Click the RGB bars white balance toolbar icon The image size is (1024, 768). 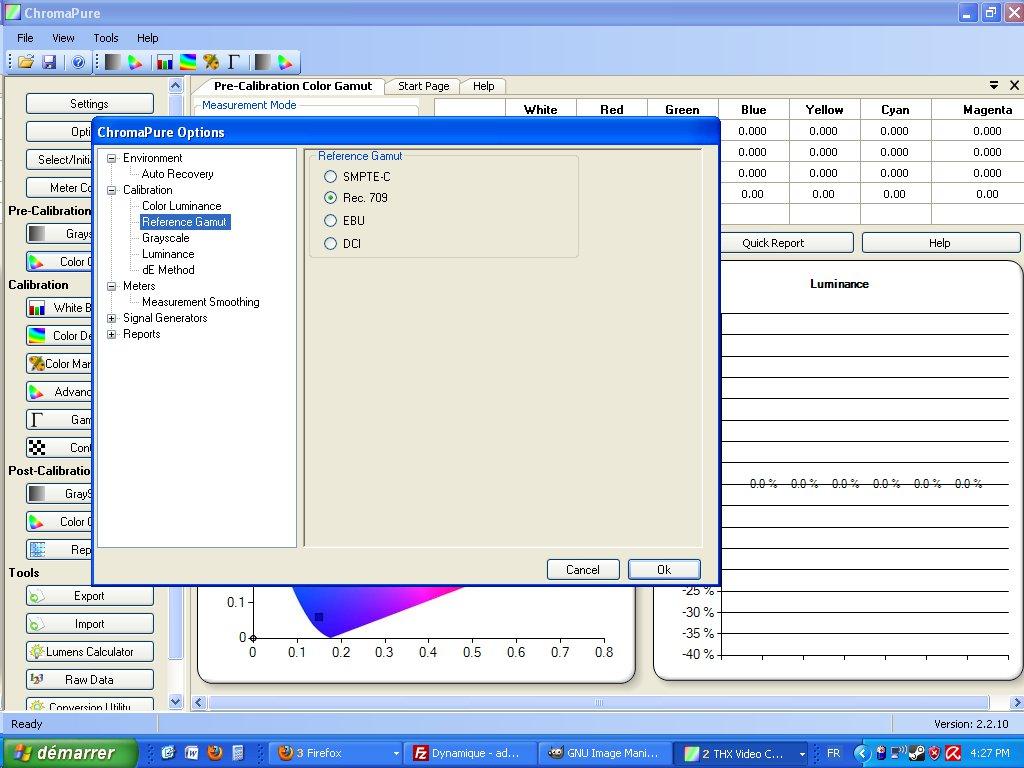(165, 62)
